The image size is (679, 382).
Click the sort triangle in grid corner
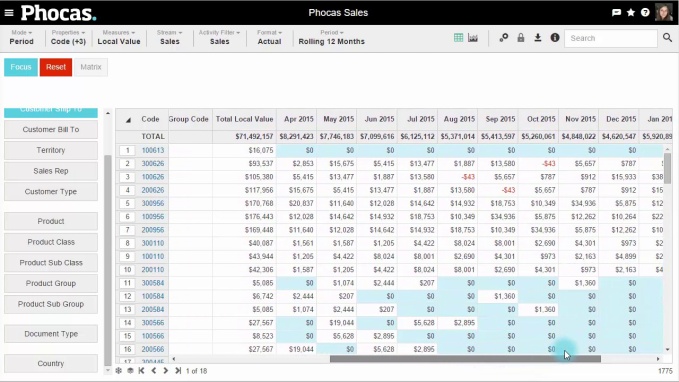pyautogui.click(x=128, y=120)
